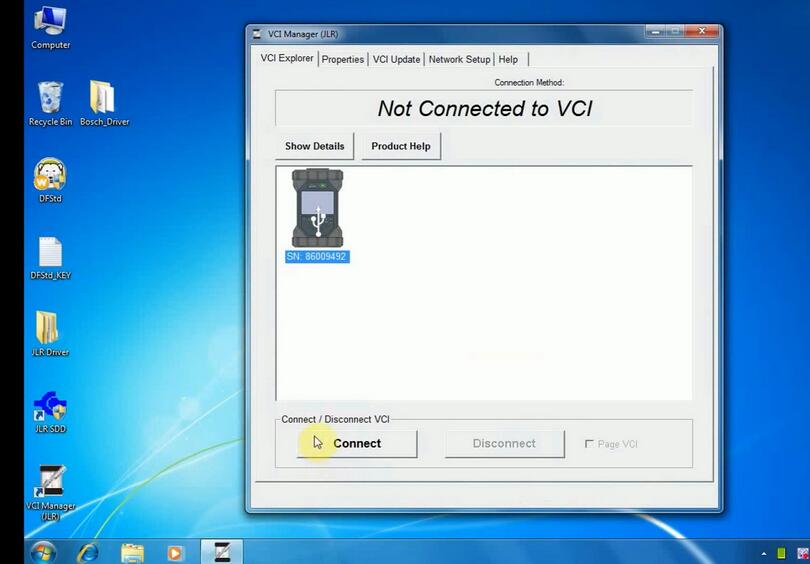Click the Show Details button
The height and width of the screenshot is (564, 810).
point(315,146)
